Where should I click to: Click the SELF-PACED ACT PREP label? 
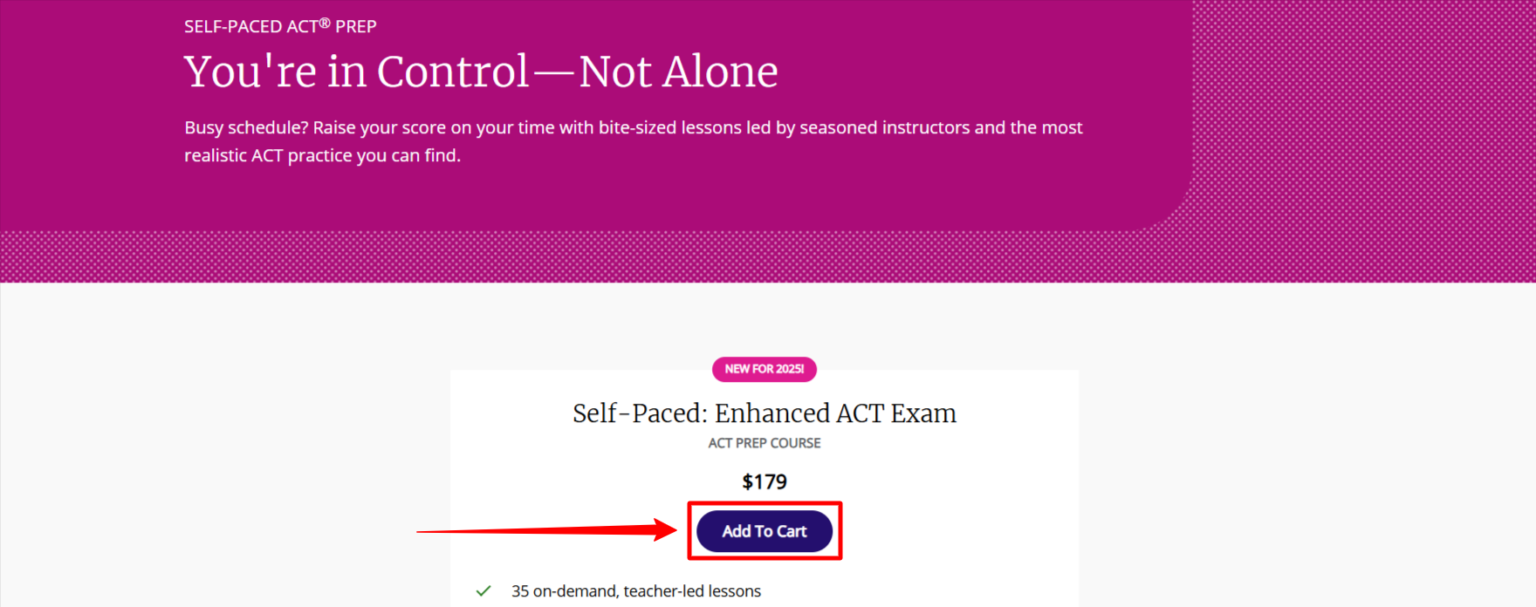[x=280, y=26]
